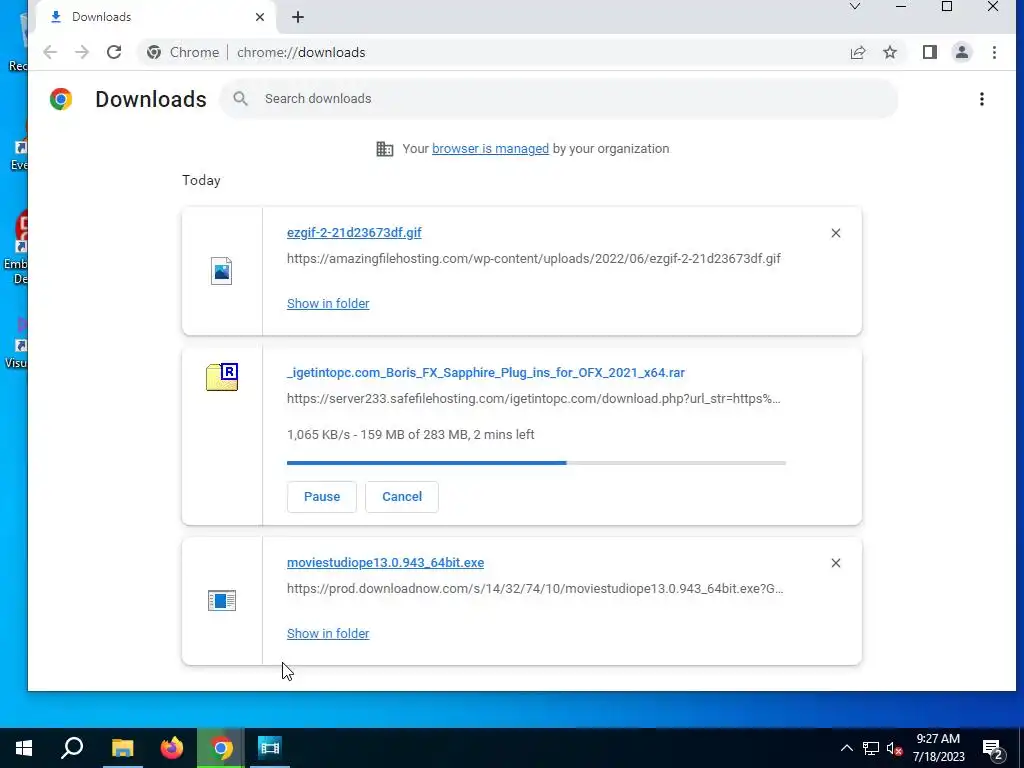Show hidden system tray icons

[846, 748]
